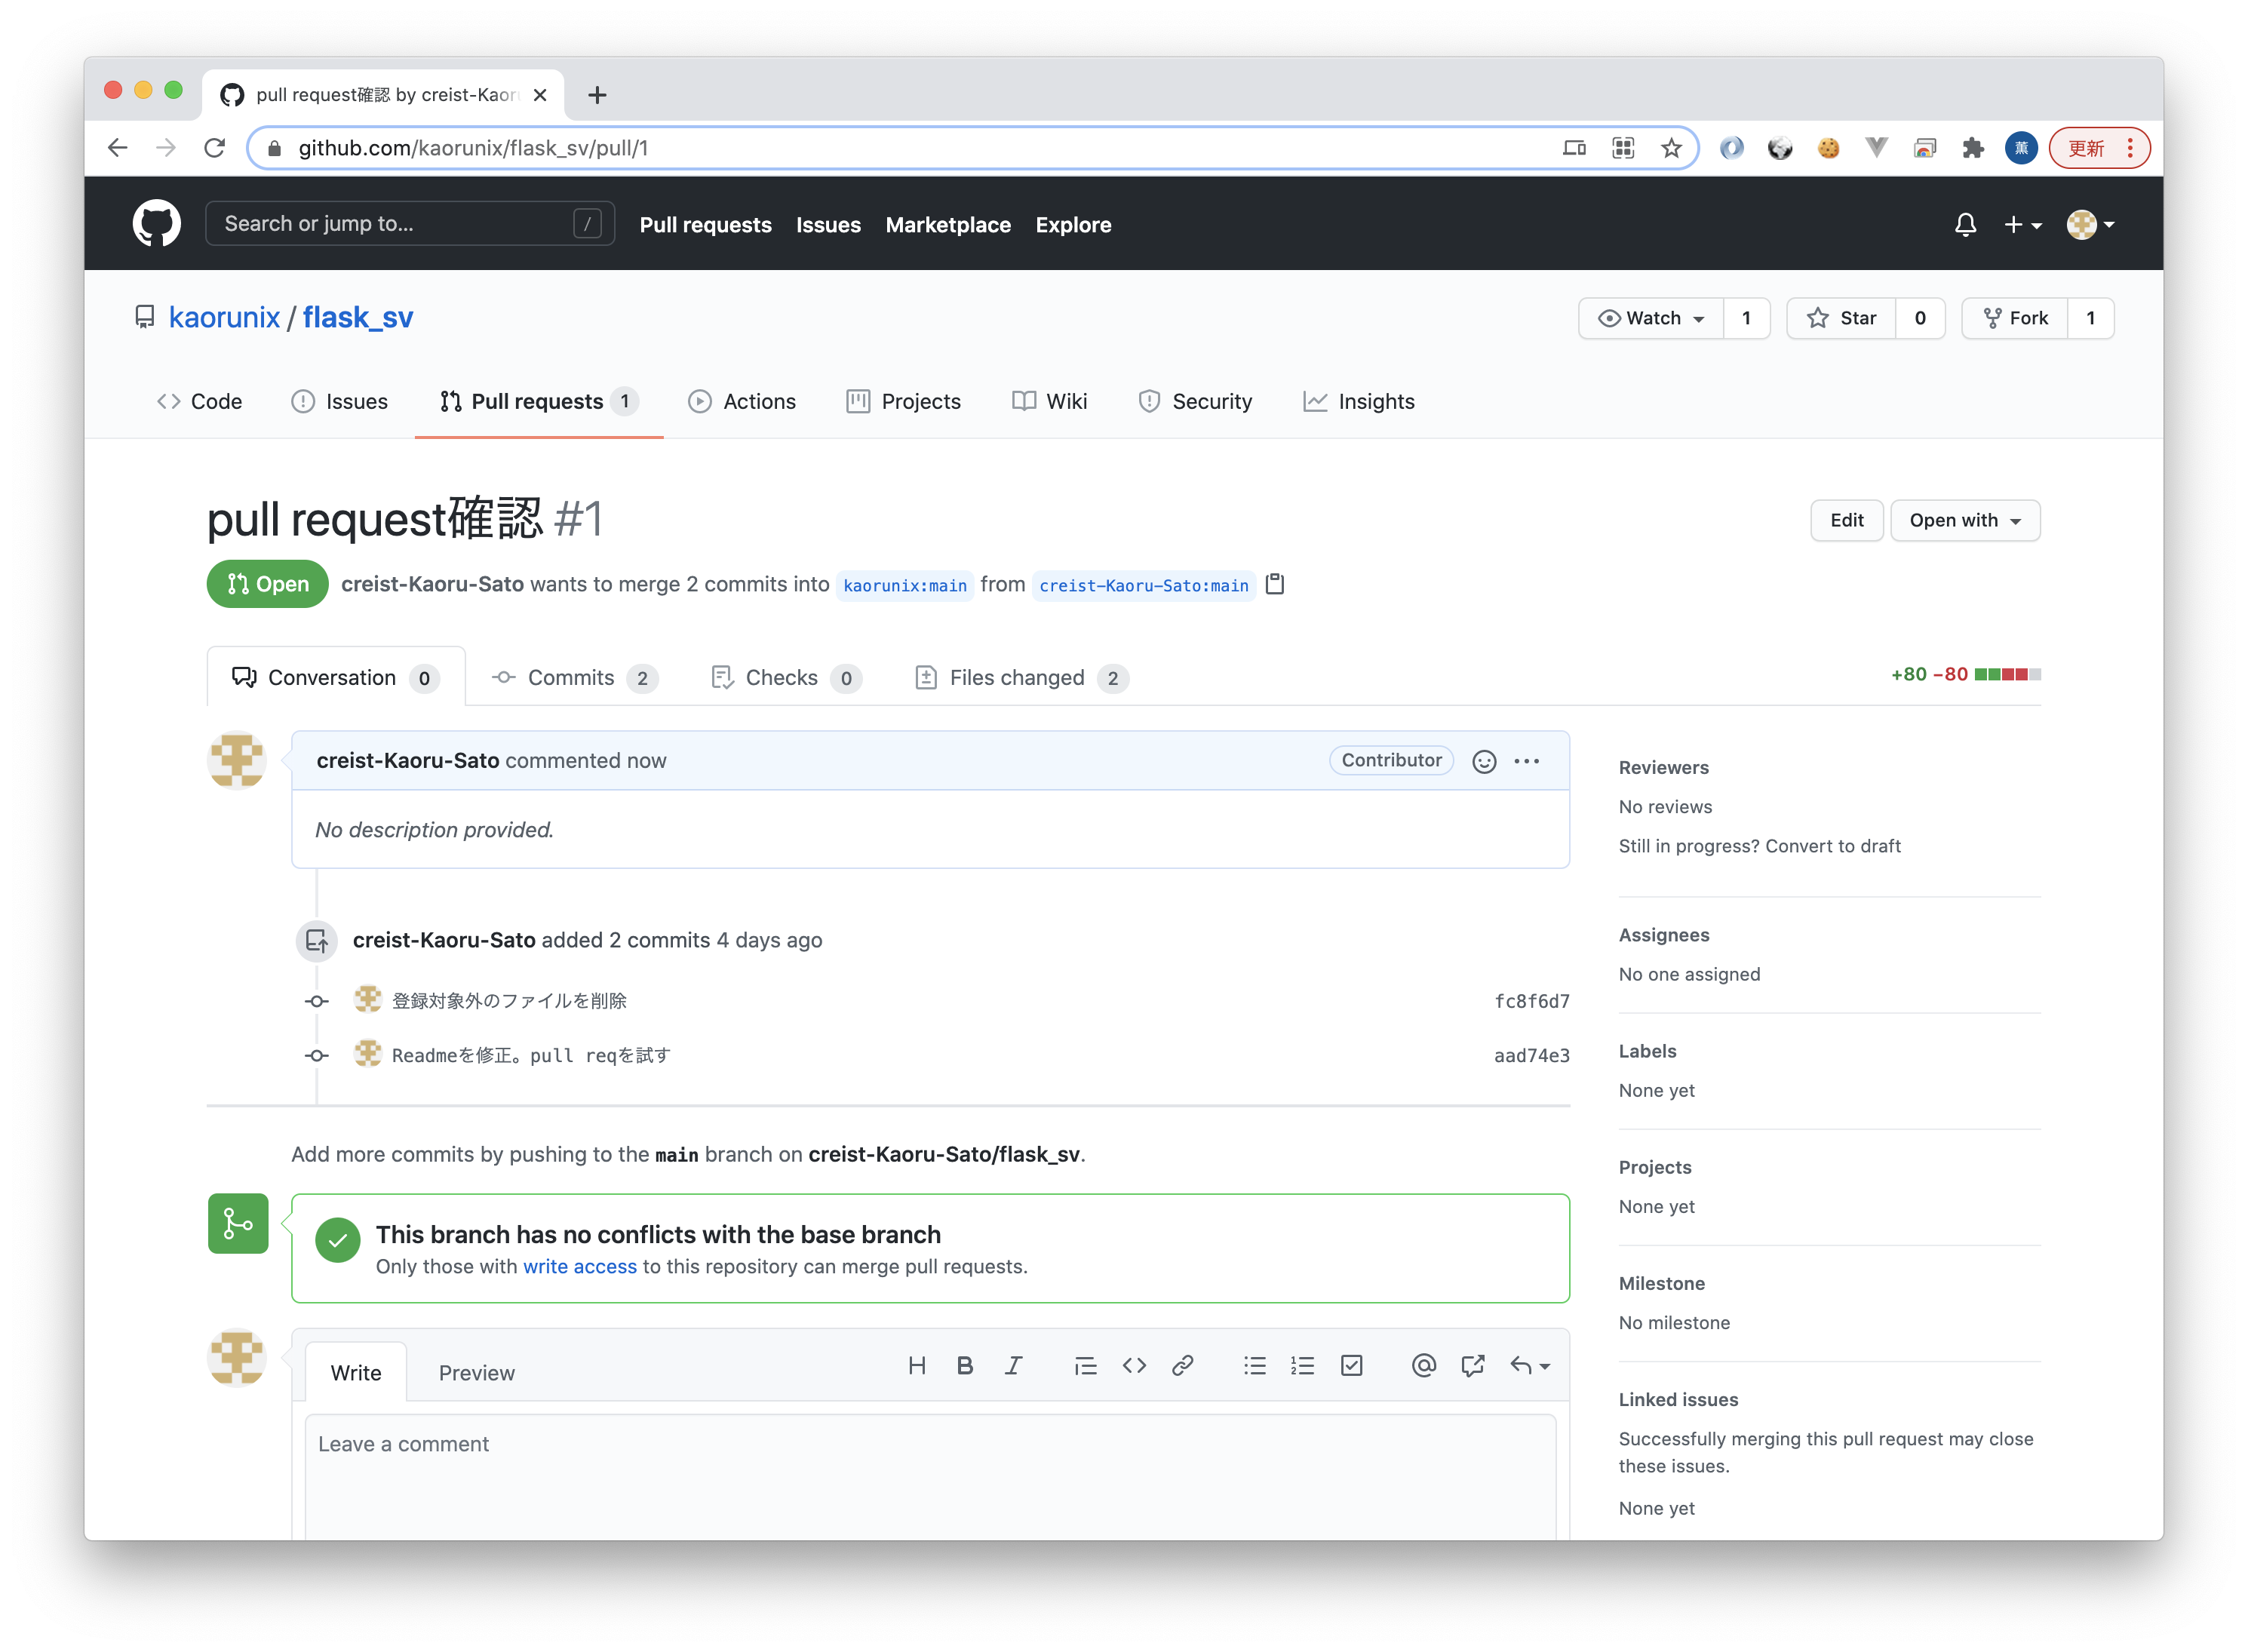Mention a user with the @ icon

click(x=1424, y=1366)
